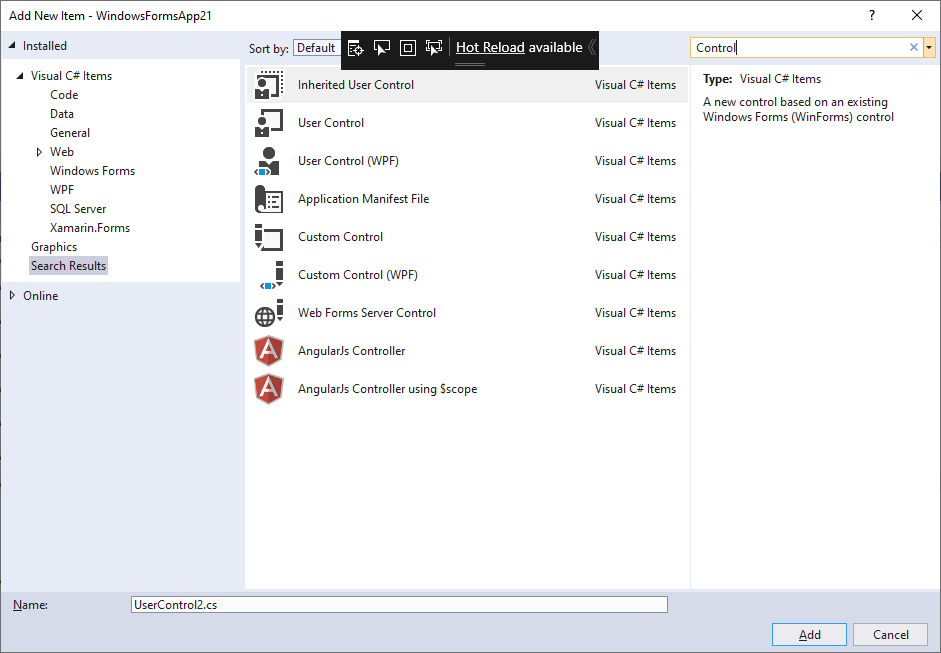The image size is (941, 653).
Task: Clear the search box with the X icon
Action: [913, 47]
